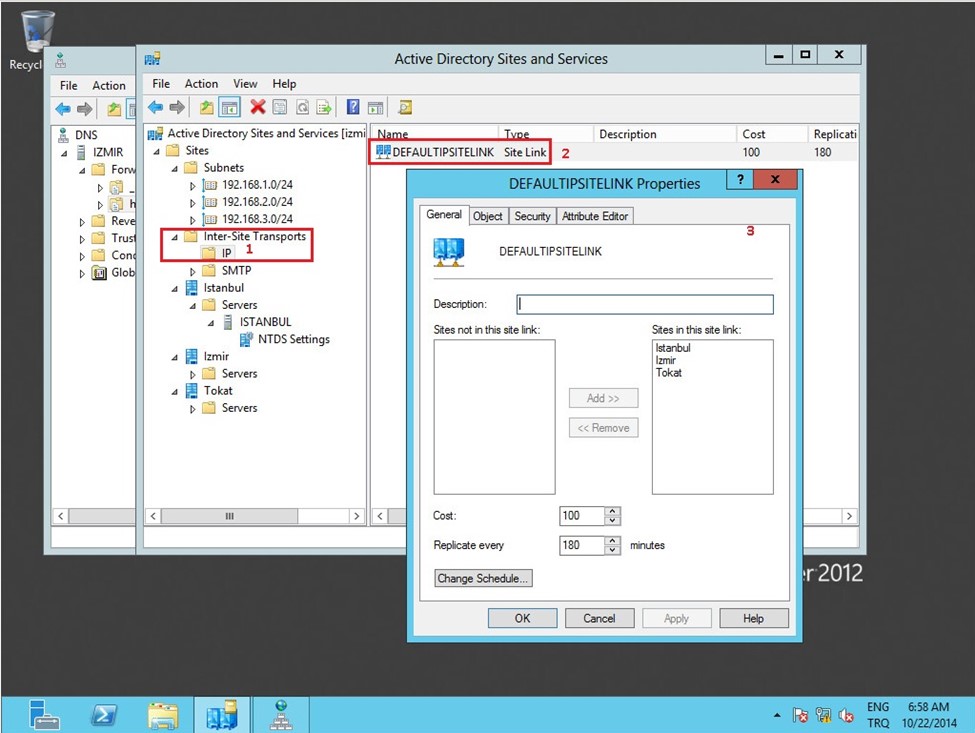Open Properties toolbar icon in Sites and Services
This screenshot has height=733, width=975.
pos(280,108)
